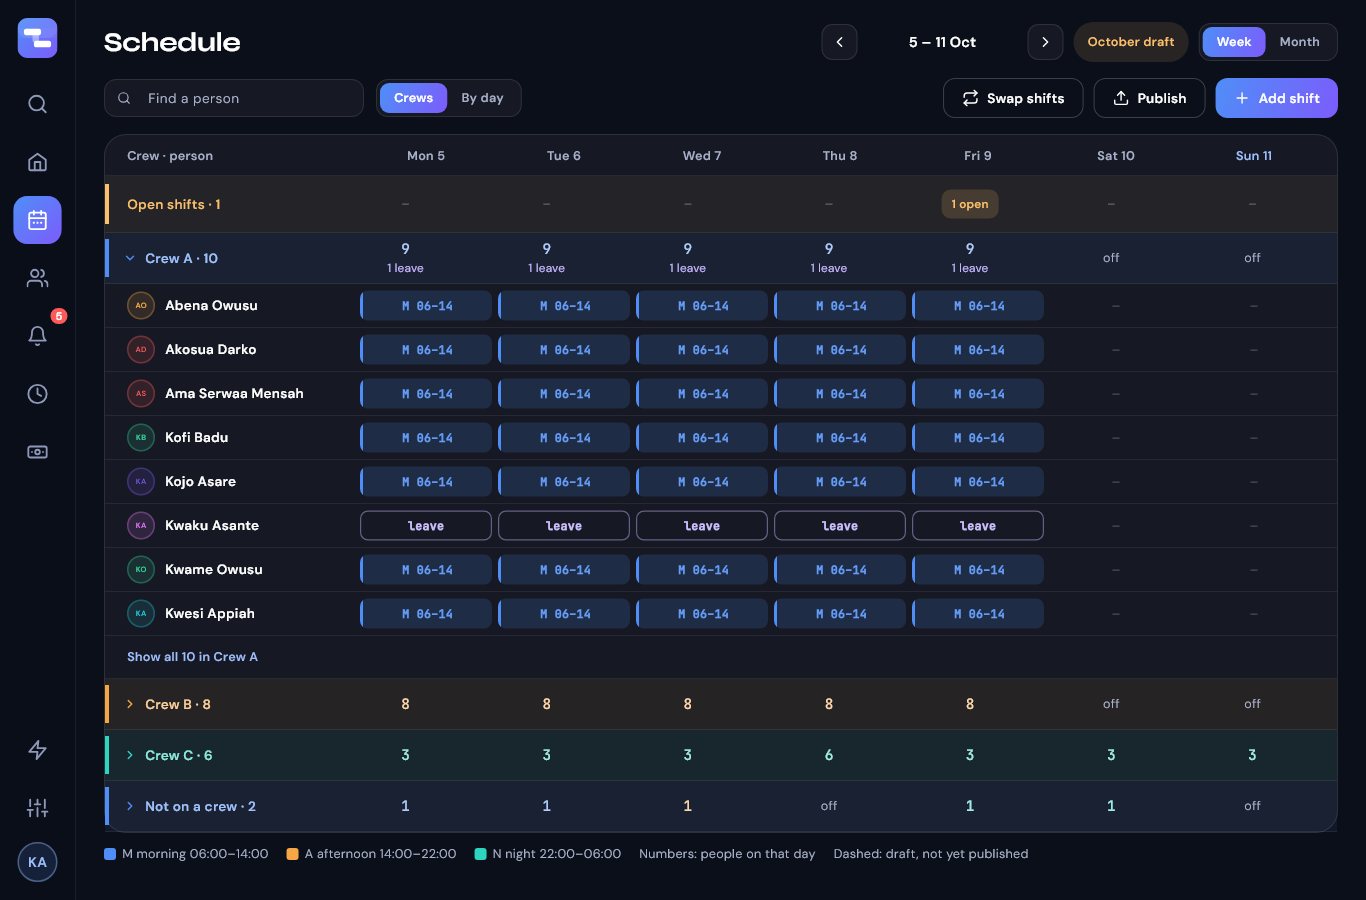Open Abena Owusu's Monday M 06-14 shift
Viewport: 1366px width, 900px height.
tap(426, 306)
